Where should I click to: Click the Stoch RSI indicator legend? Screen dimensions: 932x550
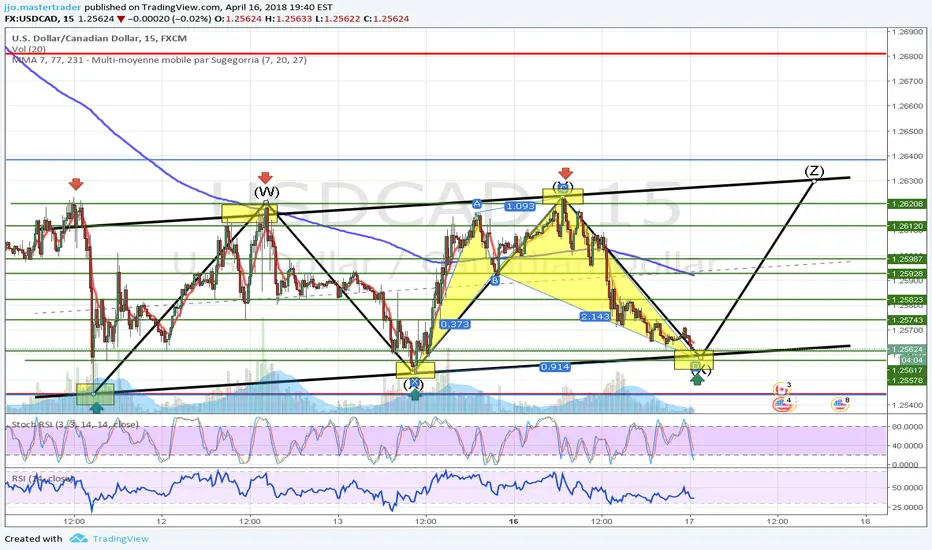pyautogui.click(x=75, y=424)
